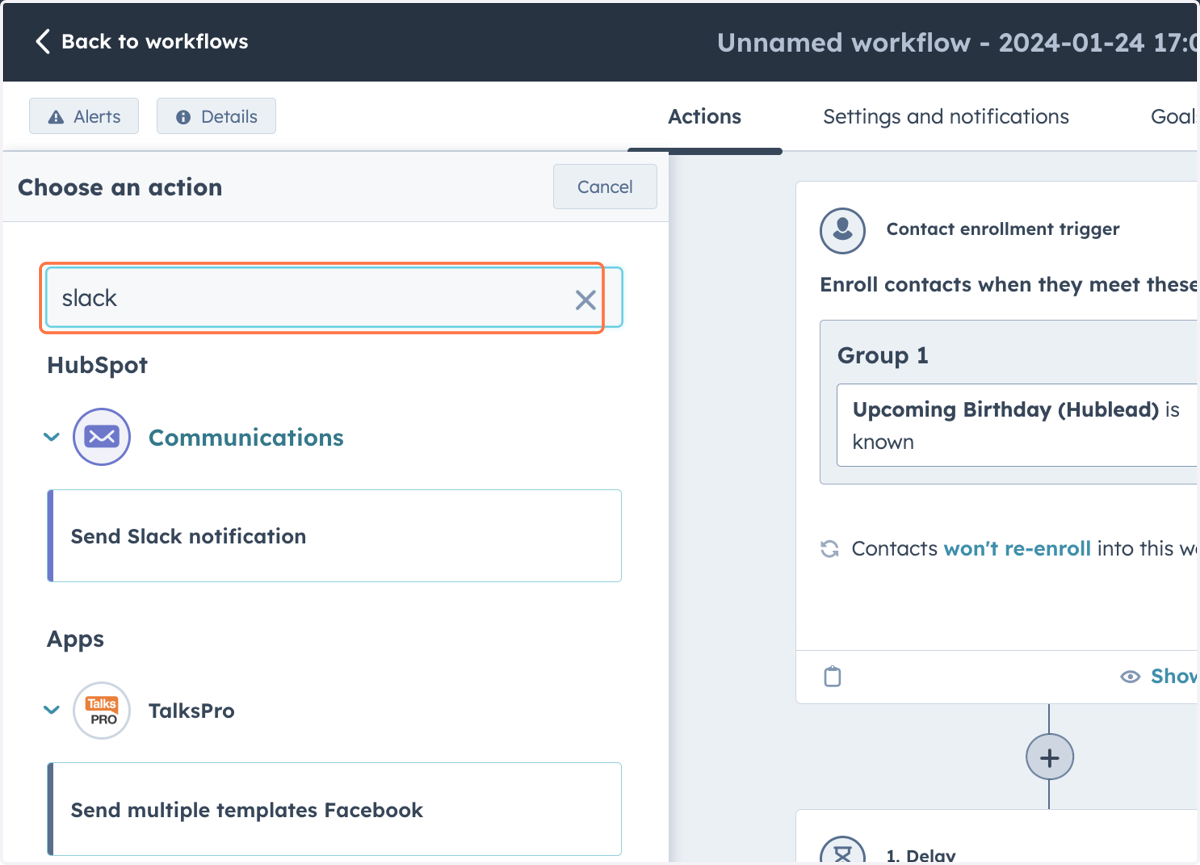
Task: Collapse the TalksPro app section chevron
Action: pos(52,711)
